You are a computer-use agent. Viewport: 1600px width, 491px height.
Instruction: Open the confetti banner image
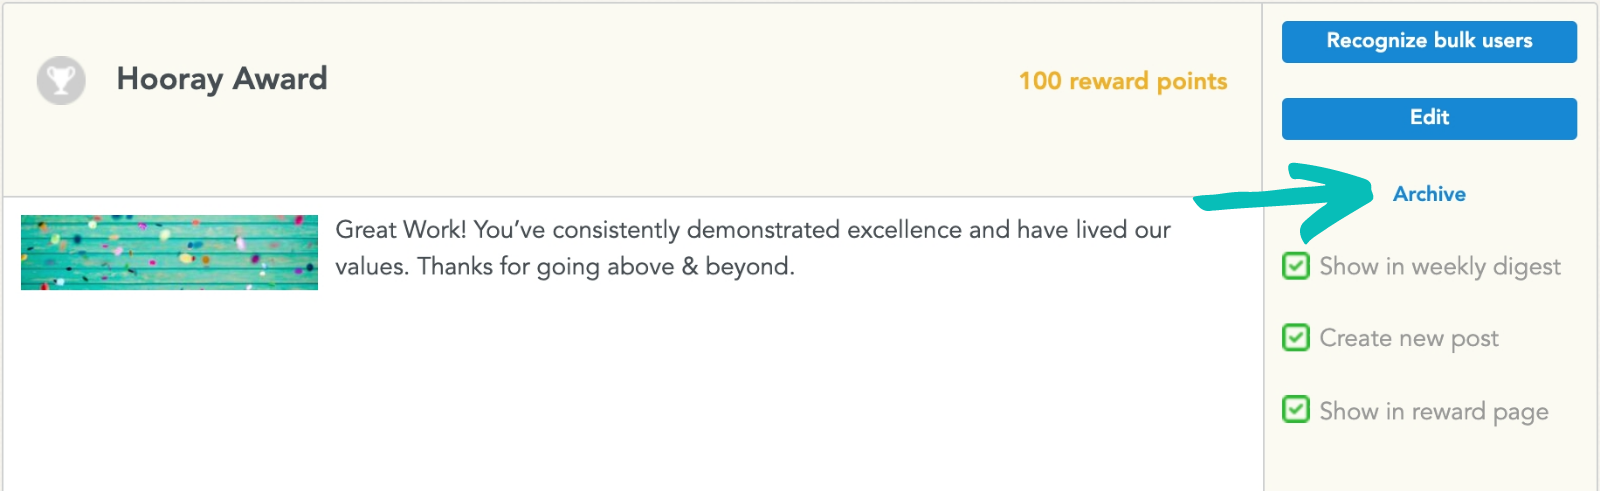pyautogui.click(x=169, y=252)
